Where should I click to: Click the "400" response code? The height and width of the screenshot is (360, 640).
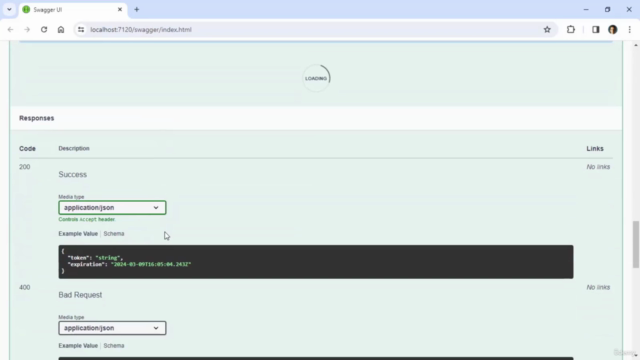24,287
